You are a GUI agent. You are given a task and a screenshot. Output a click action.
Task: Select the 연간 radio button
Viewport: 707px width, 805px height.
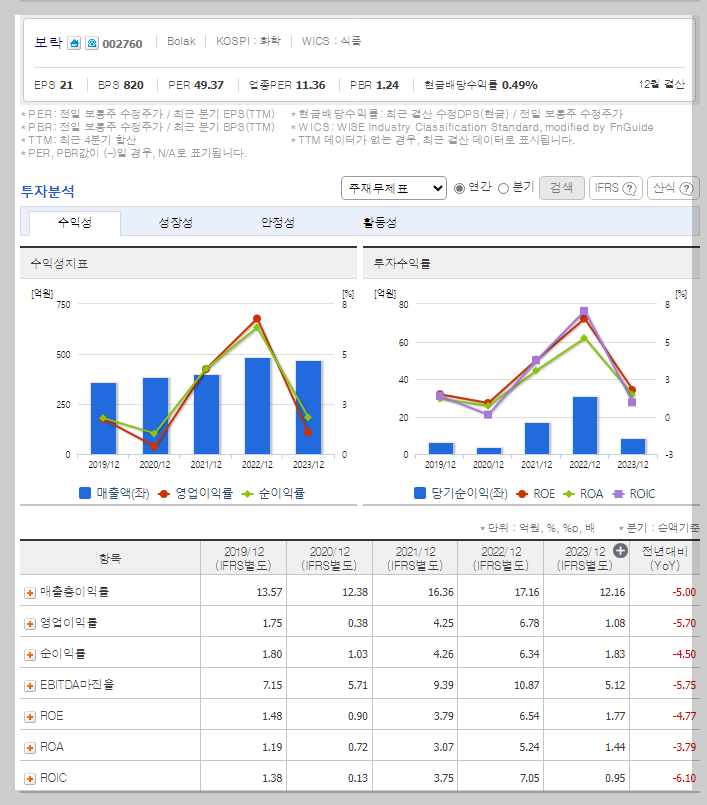point(460,188)
